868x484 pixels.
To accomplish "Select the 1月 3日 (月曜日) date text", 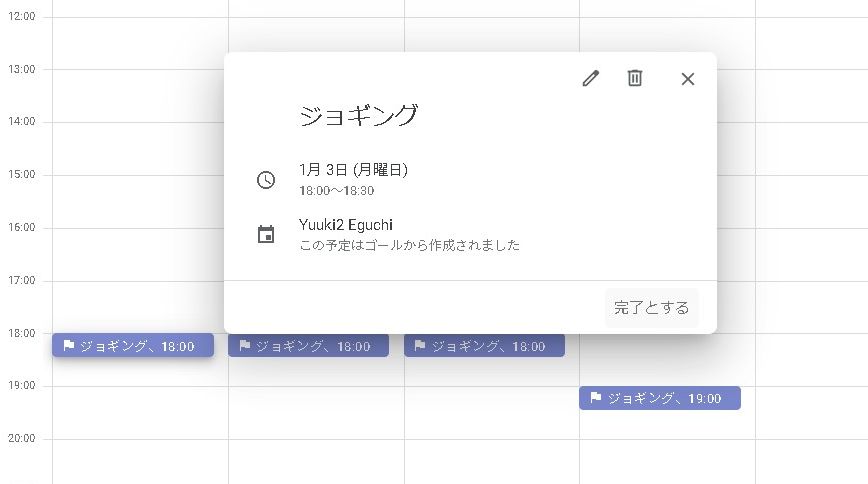I will (353, 170).
